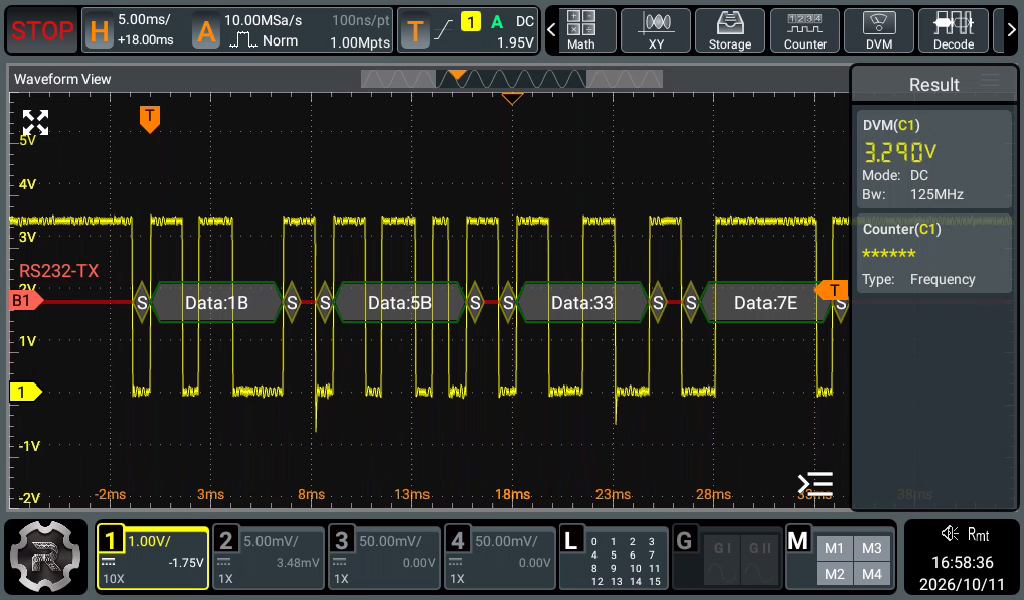Click the 18ms center time axis label
This screenshot has width=1024, height=600.
pyautogui.click(x=512, y=494)
